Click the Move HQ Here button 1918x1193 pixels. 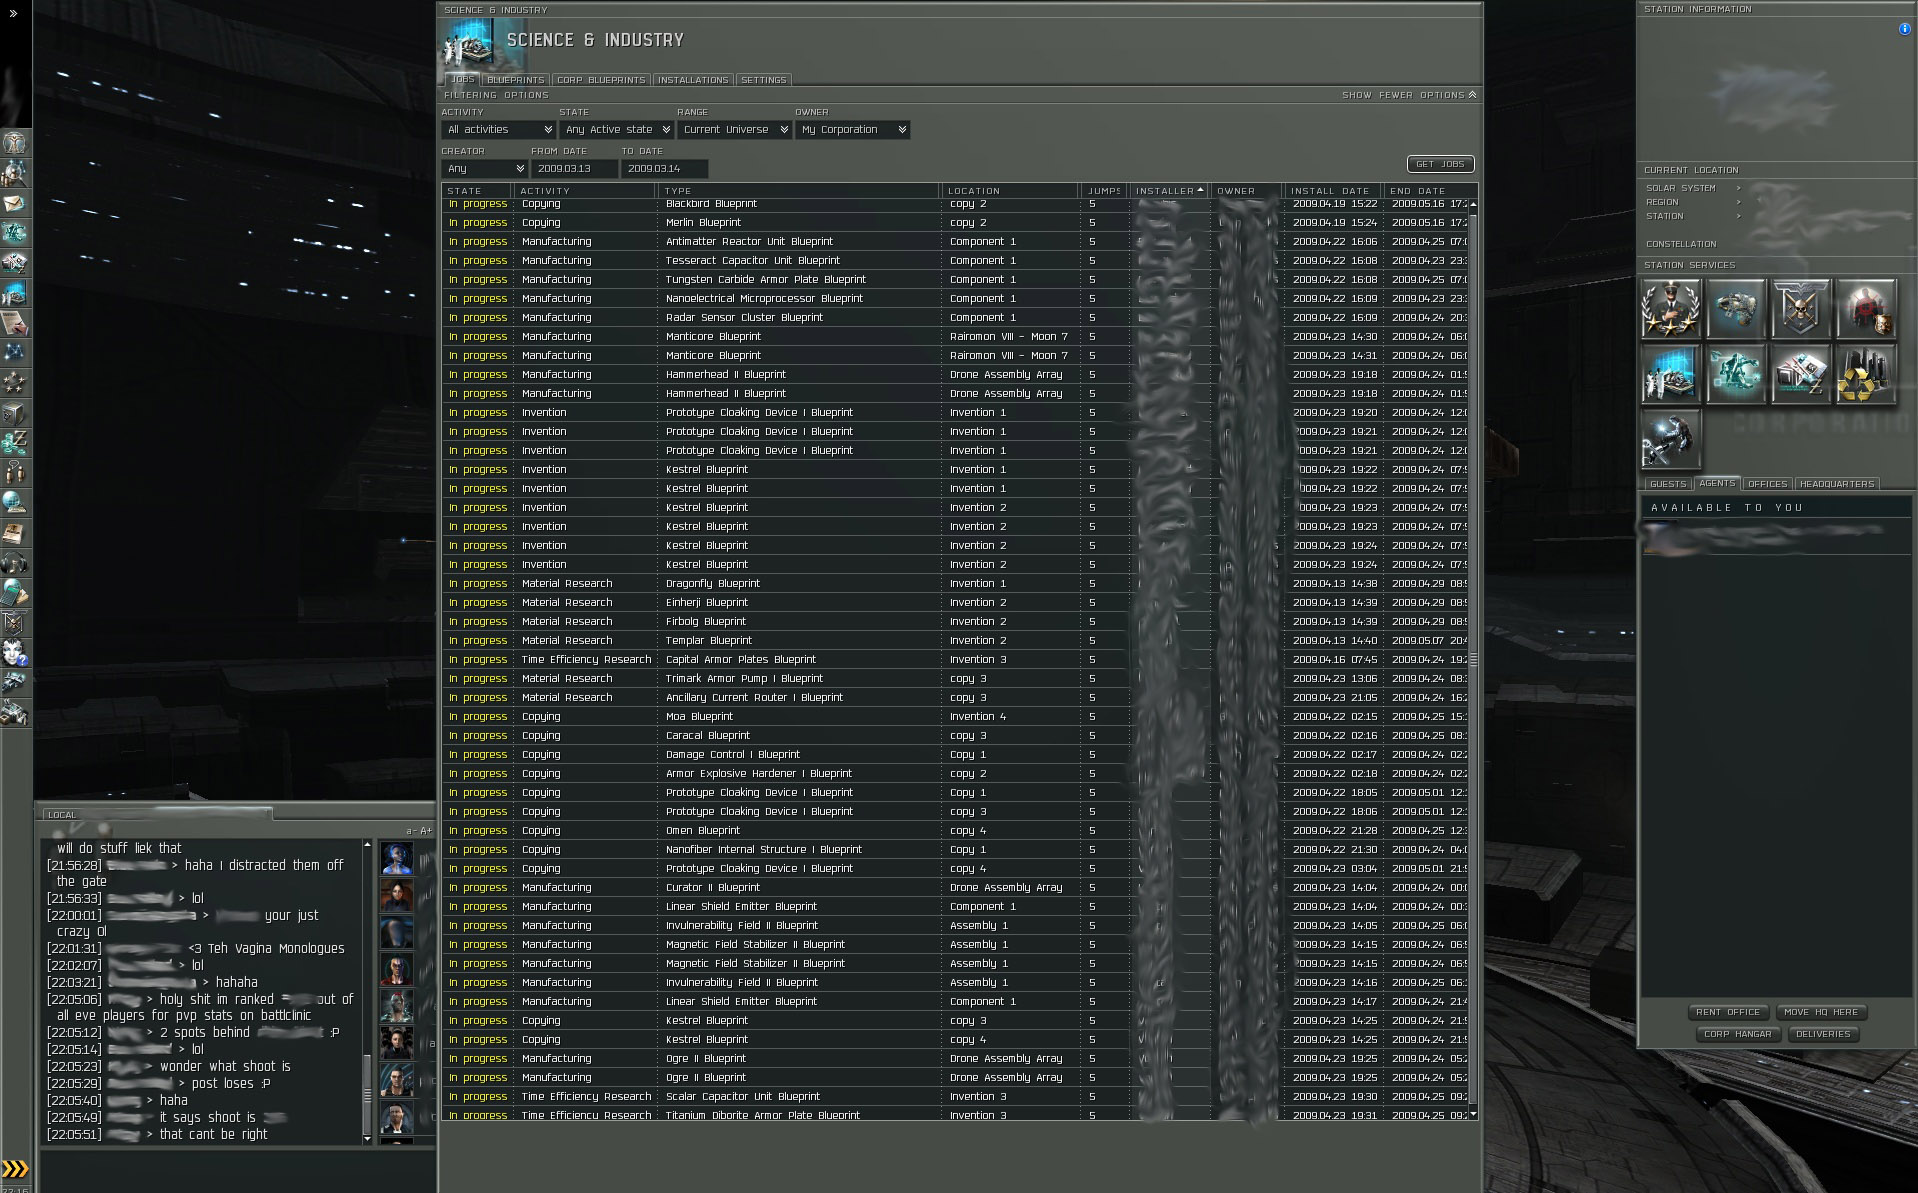(1821, 1012)
